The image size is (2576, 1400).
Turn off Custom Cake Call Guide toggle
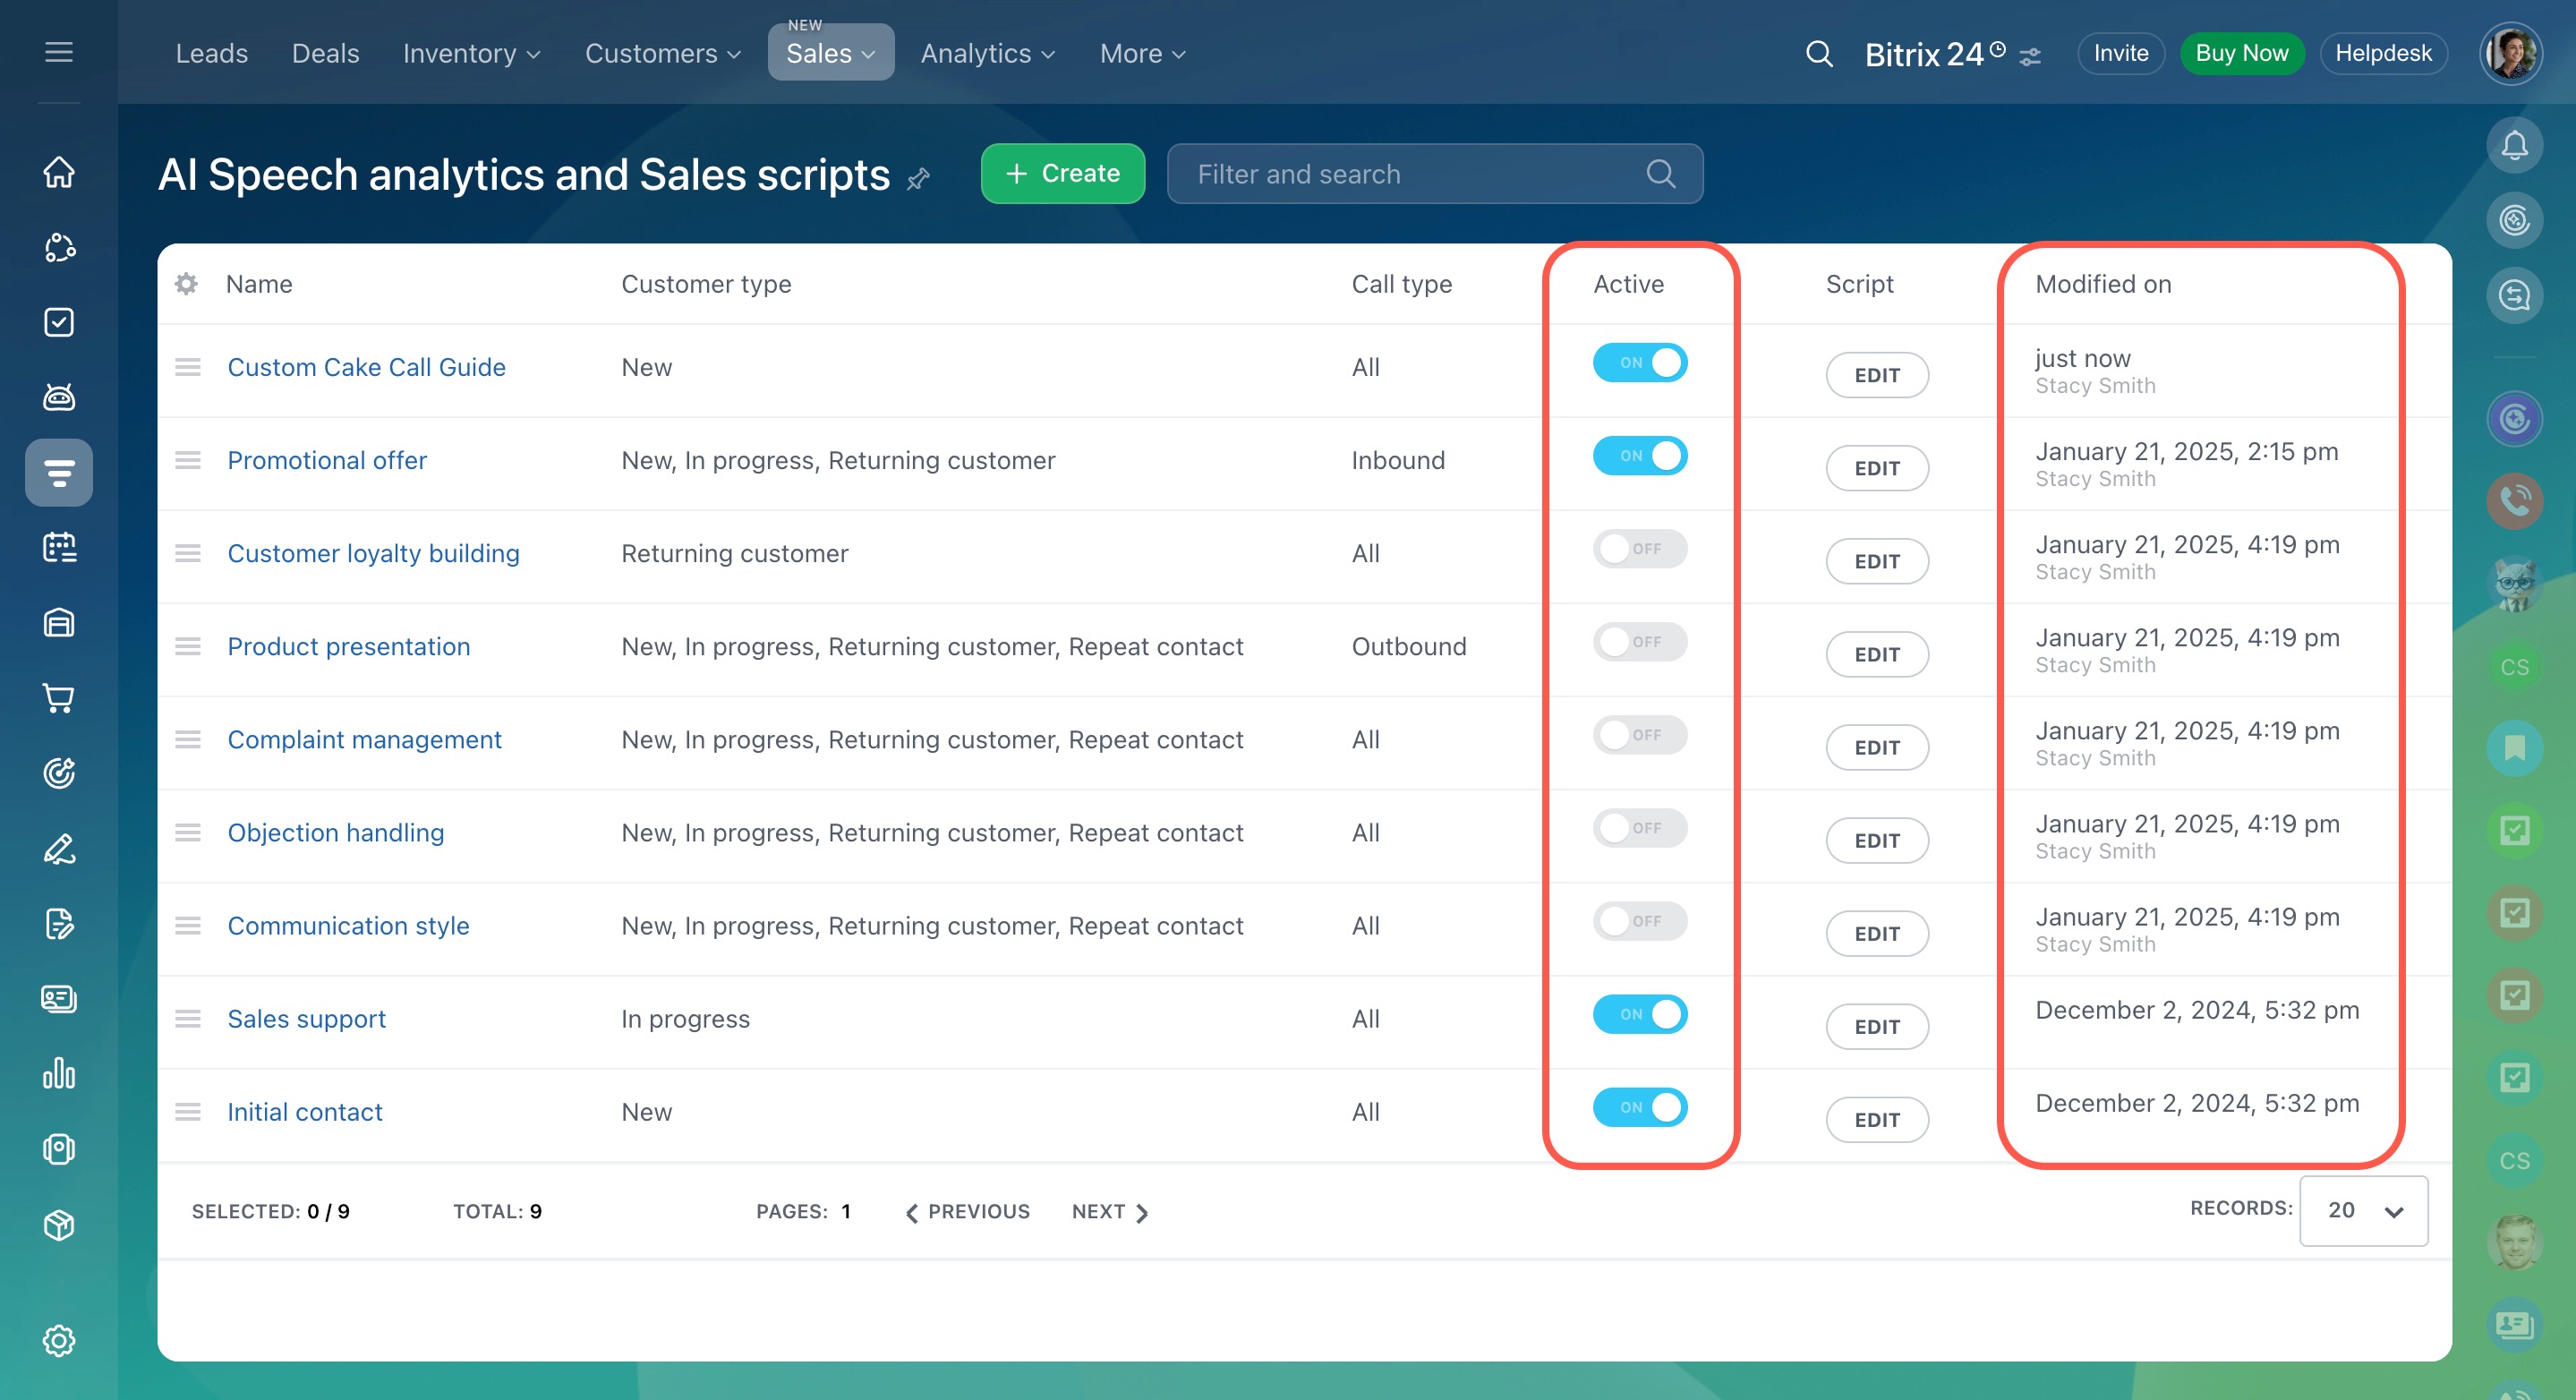click(1639, 363)
